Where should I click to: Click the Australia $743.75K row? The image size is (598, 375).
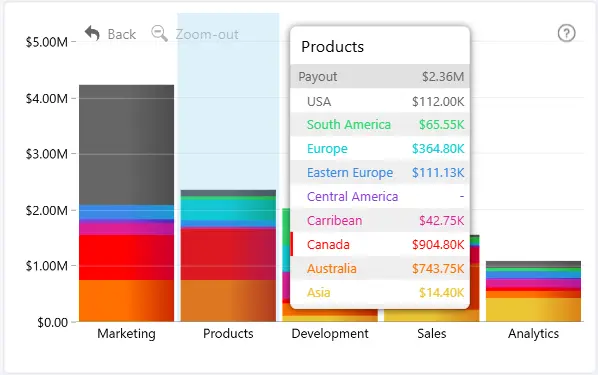click(x=380, y=269)
